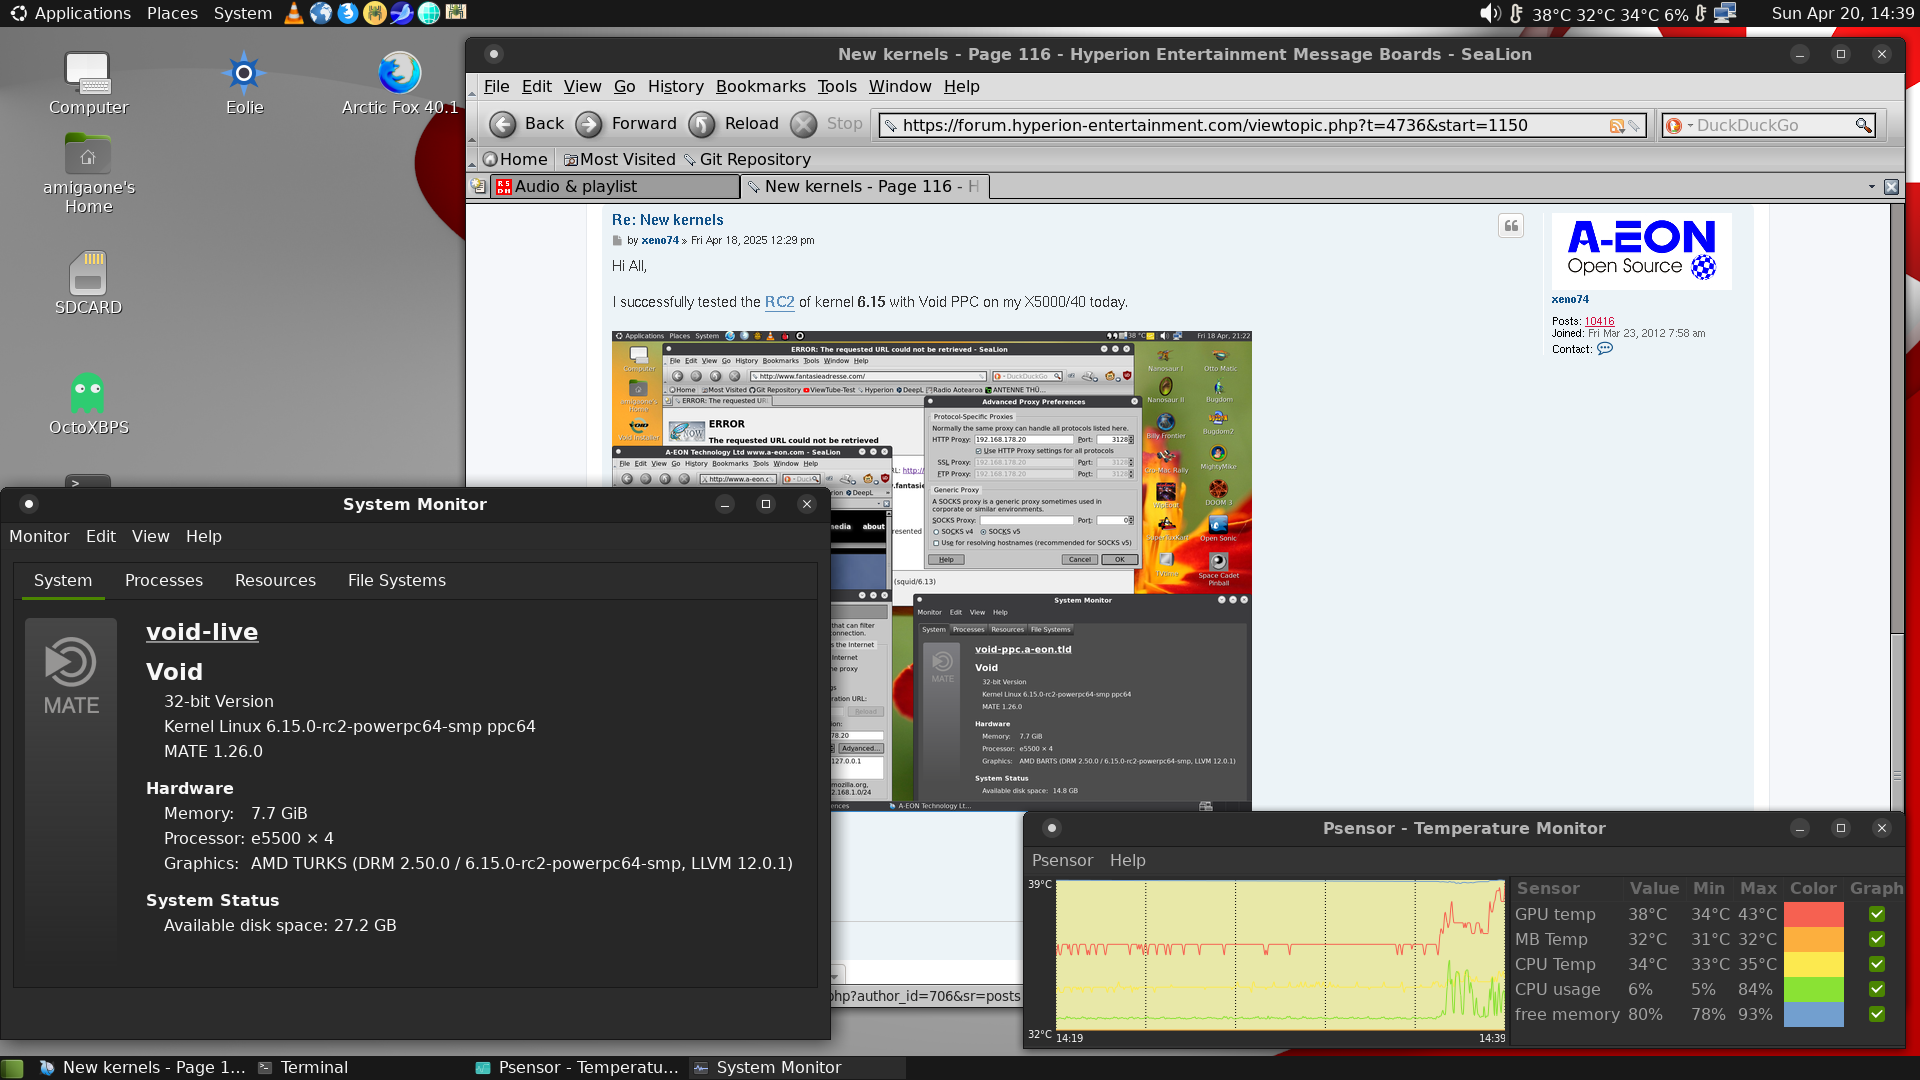The height and width of the screenshot is (1080, 1920).
Task: Disable the free memory graph checkbox
Action: click(1877, 1014)
